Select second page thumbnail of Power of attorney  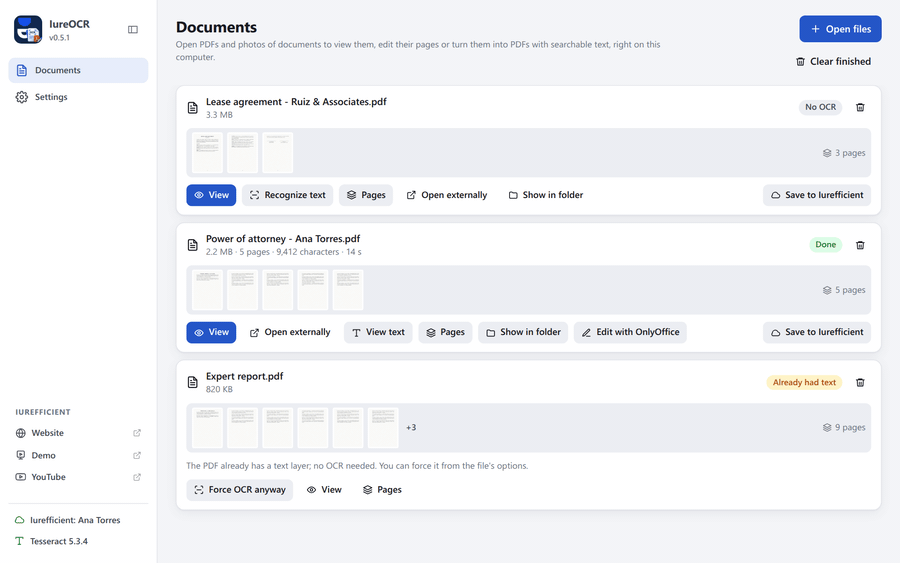click(242, 290)
